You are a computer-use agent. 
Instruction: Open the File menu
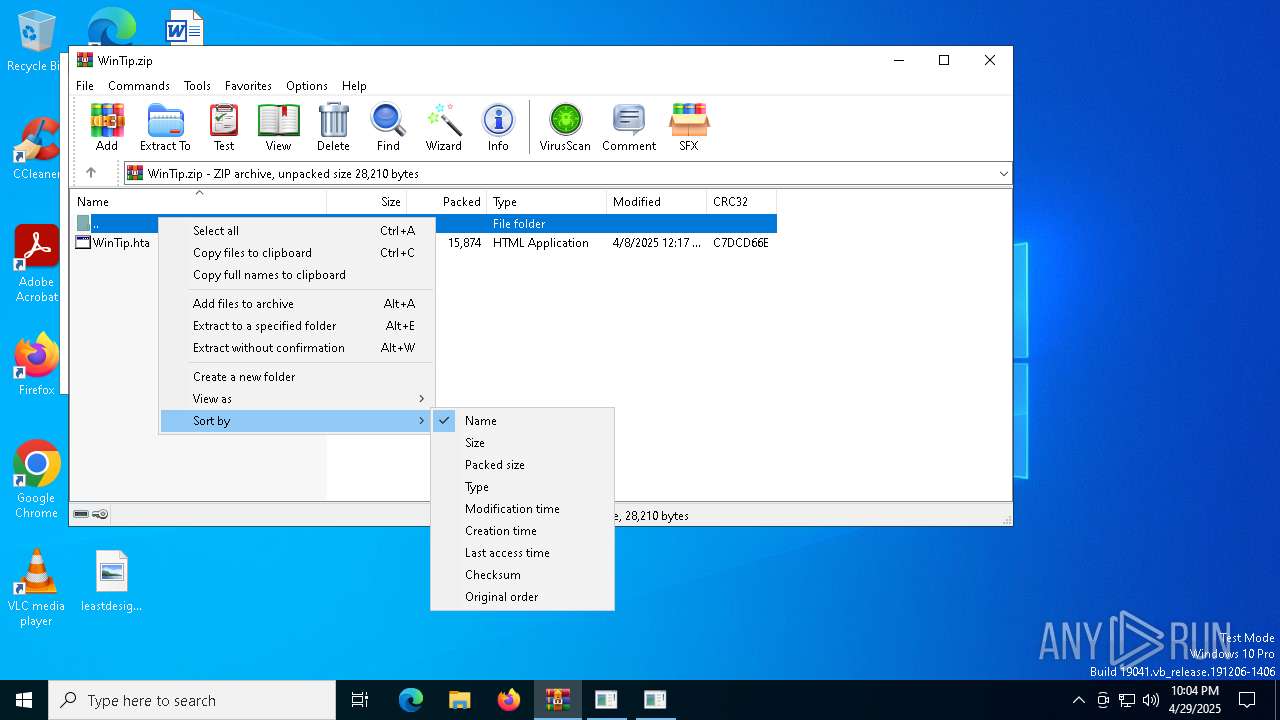[x=85, y=86]
